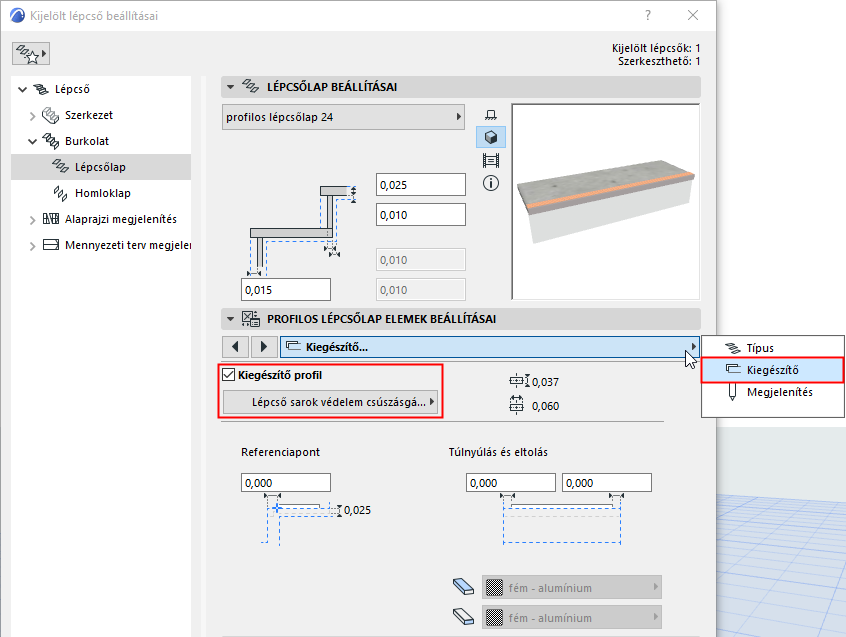
Task: Click the Alaprajzi megjelenítés floor plan icon
Action: coord(51,219)
